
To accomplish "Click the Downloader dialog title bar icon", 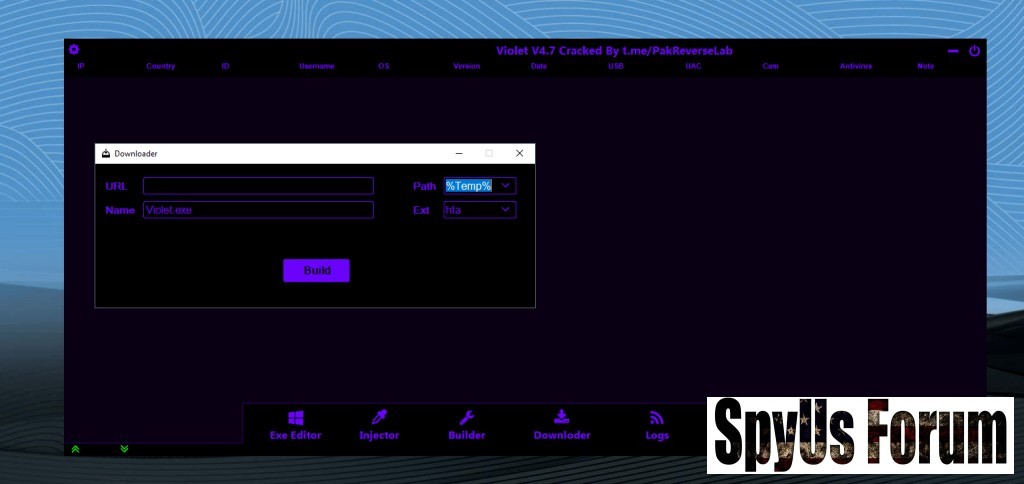I will (106, 154).
